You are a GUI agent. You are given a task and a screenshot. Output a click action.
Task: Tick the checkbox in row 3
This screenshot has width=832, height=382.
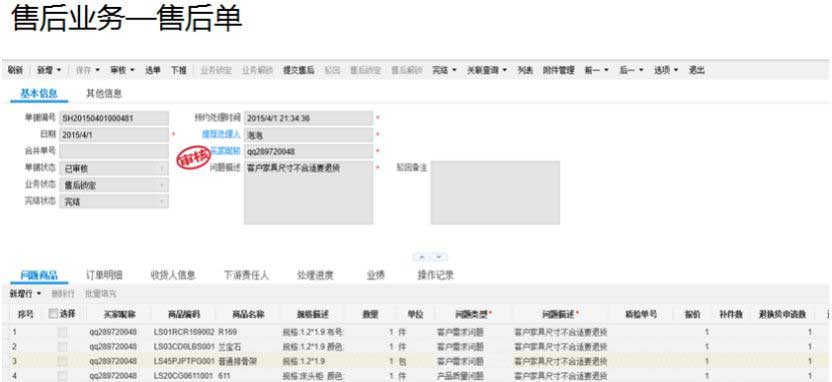[x=63, y=361]
